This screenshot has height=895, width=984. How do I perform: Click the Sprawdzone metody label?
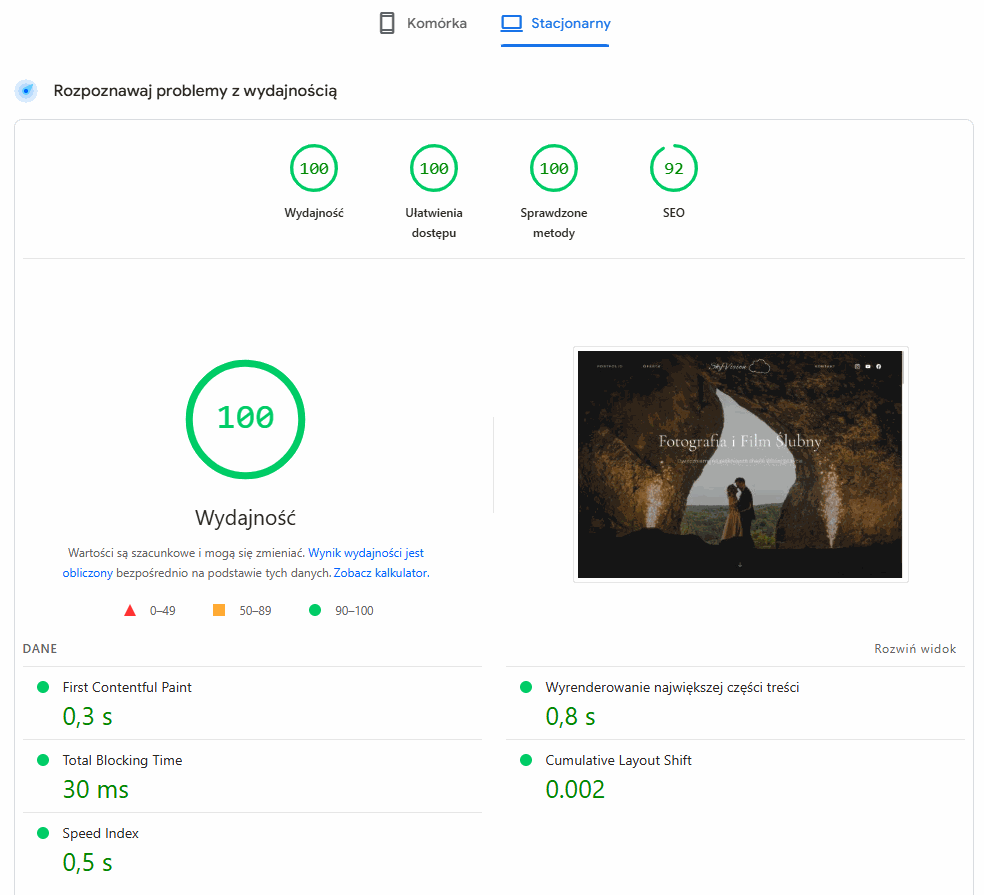click(554, 223)
